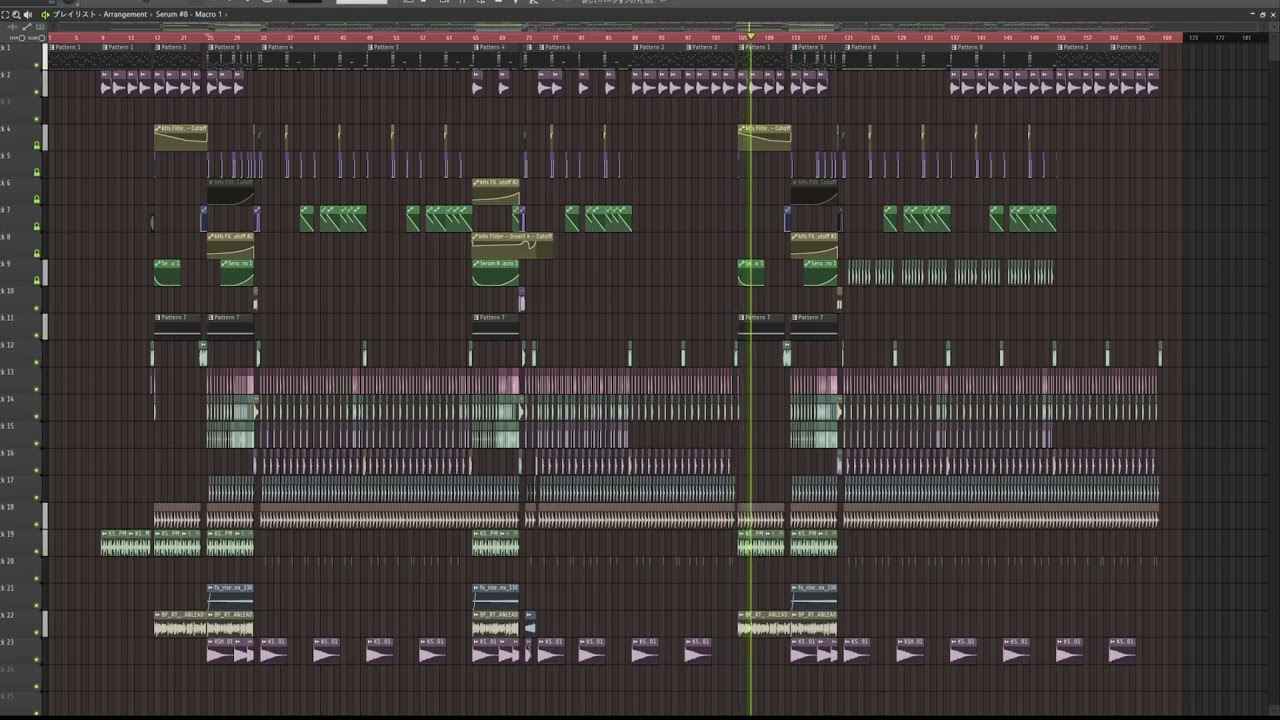Image resolution: width=1280 pixels, height=720 pixels.
Task: Click the green playlist icon before the title
Action: [45, 15]
